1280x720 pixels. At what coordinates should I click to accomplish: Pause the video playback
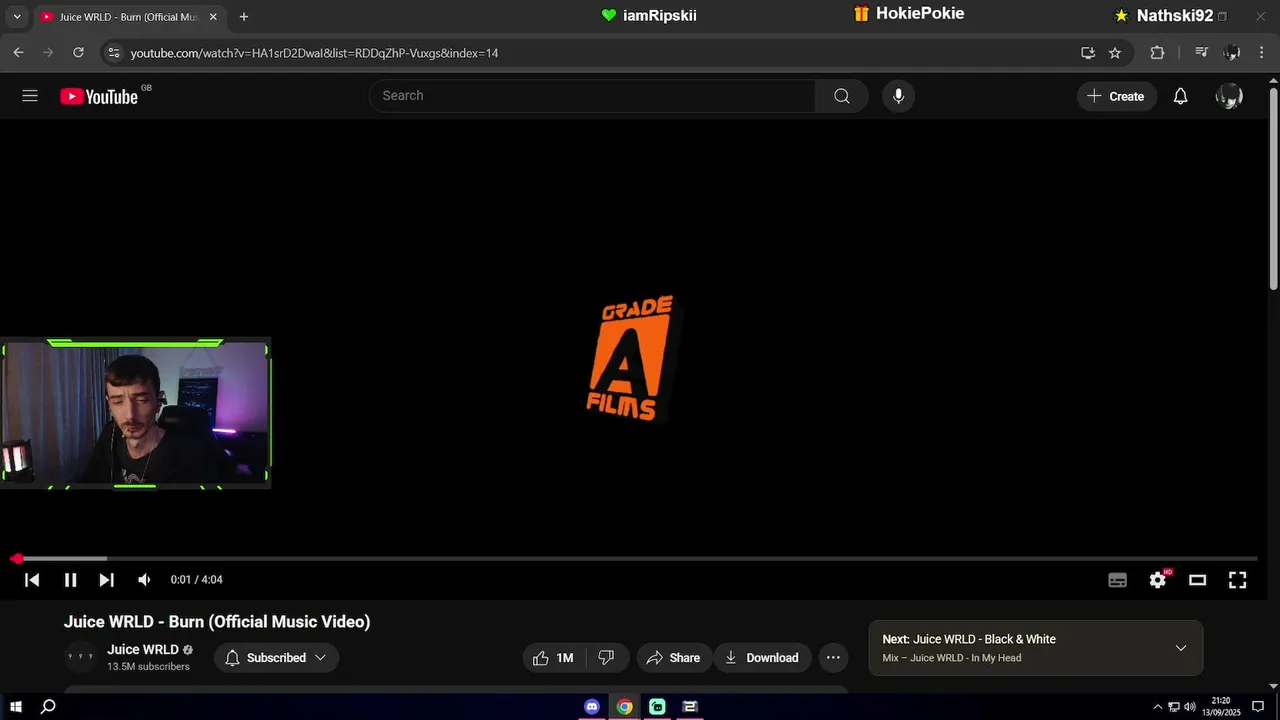tap(70, 580)
